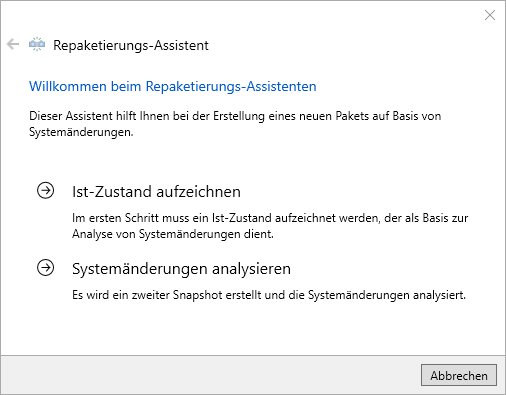The image size is (506, 395).
Task: Click the arrow icon beside Ist-Zustand aufzeichnen
Action: pyautogui.click(x=45, y=191)
